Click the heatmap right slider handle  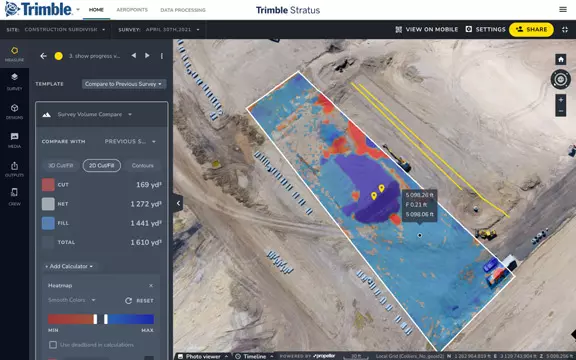(106, 319)
